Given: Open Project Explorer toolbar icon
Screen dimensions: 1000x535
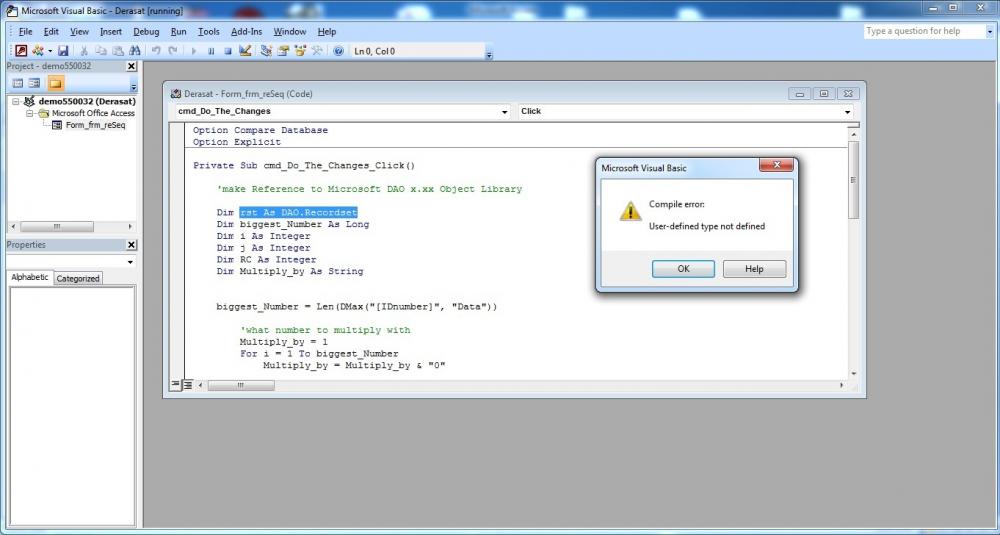Looking at the screenshot, I should pos(267,51).
